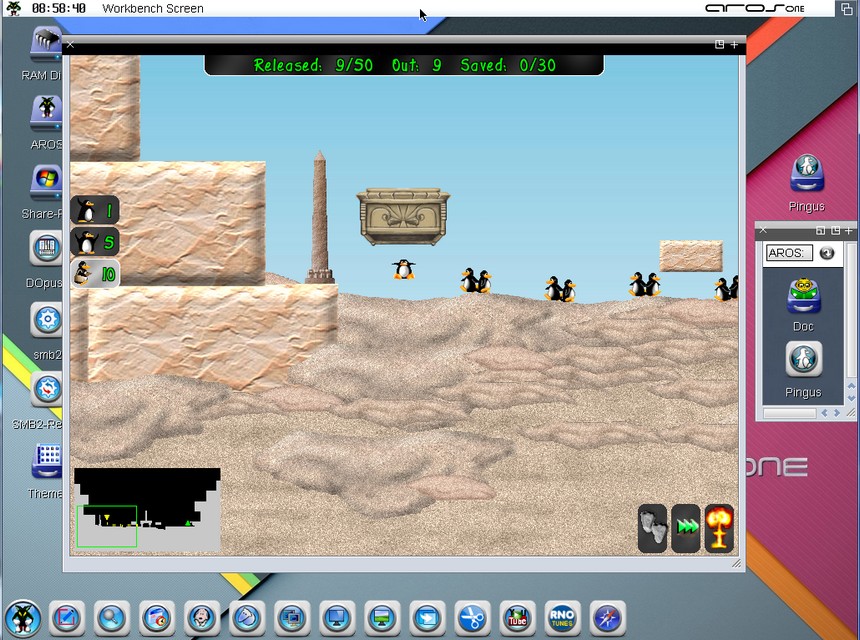The height and width of the screenshot is (640, 860).
Task: Click the drawer's vertical scroll down arrow
Action: [851, 398]
